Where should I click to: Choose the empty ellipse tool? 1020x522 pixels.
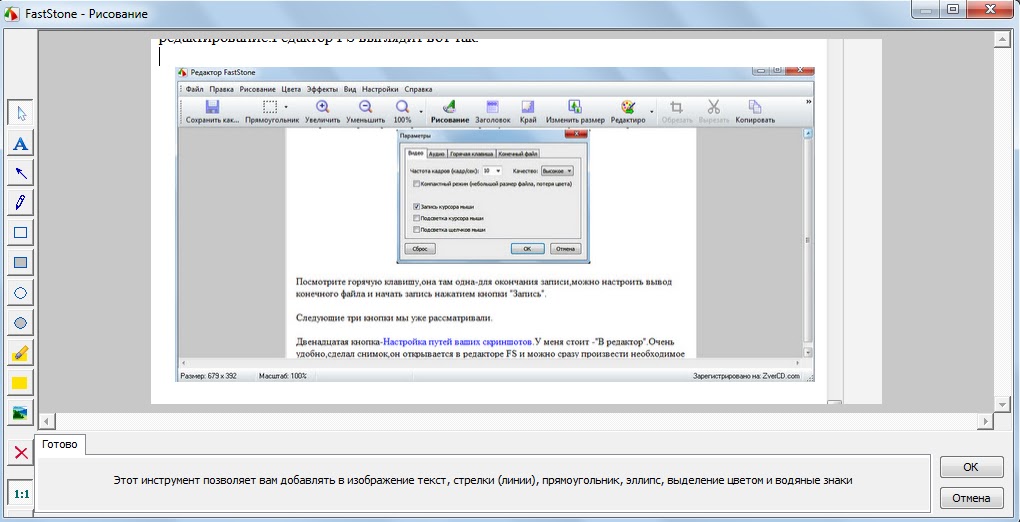[x=21, y=293]
